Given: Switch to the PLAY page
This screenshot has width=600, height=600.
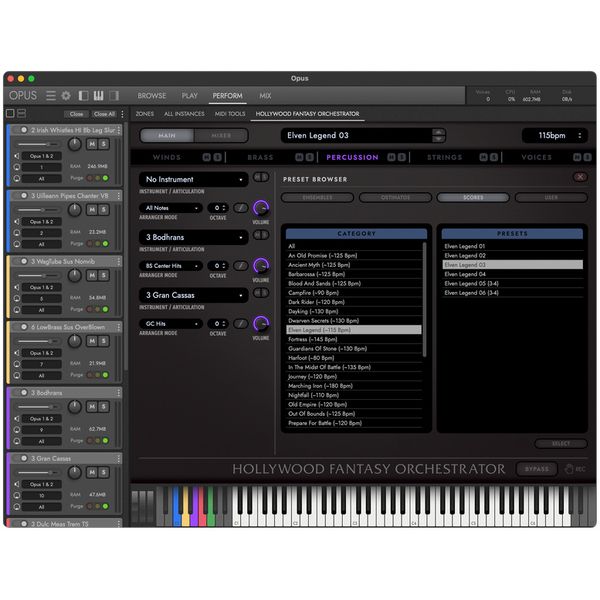Looking at the screenshot, I should pyautogui.click(x=189, y=96).
